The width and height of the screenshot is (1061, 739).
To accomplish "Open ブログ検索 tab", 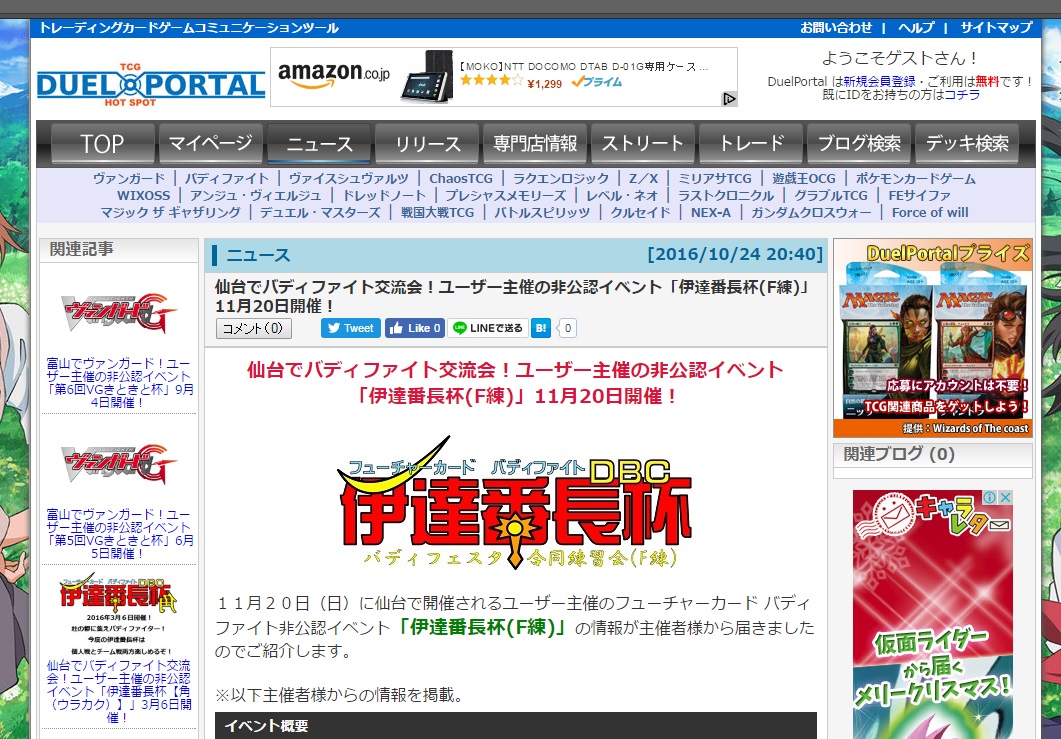I will pos(859,143).
